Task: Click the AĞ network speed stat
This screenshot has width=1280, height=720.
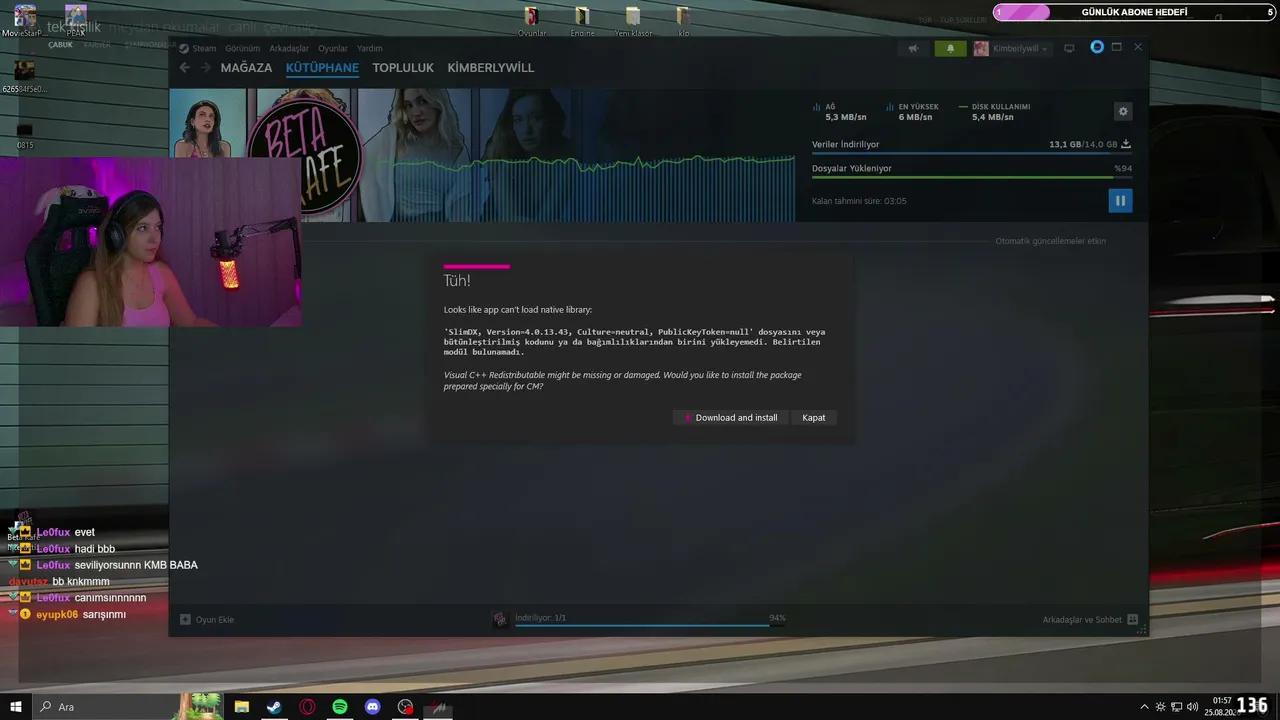Action: pyautogui.click(x=840, y=112)
